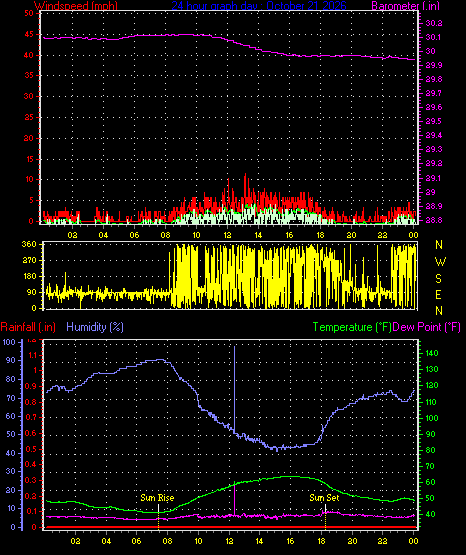This screenshot has height=555, width=466.
Task: Click the 28.8 barometer scale value
Action: click(x=434, y=220)
